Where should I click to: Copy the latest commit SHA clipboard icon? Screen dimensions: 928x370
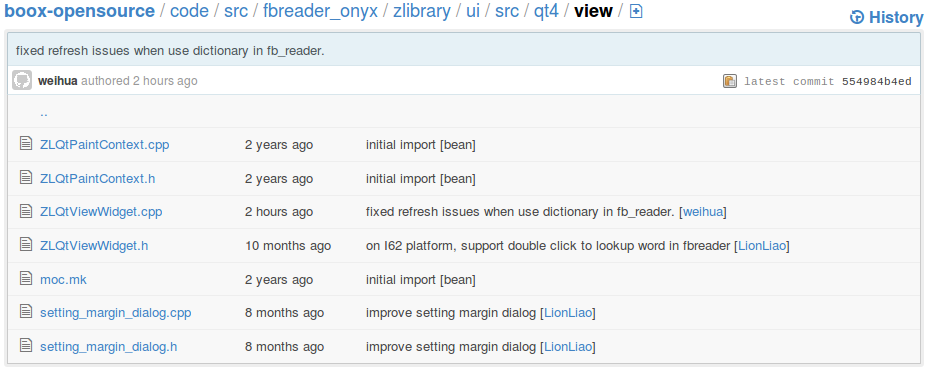(x=730, y=81)
